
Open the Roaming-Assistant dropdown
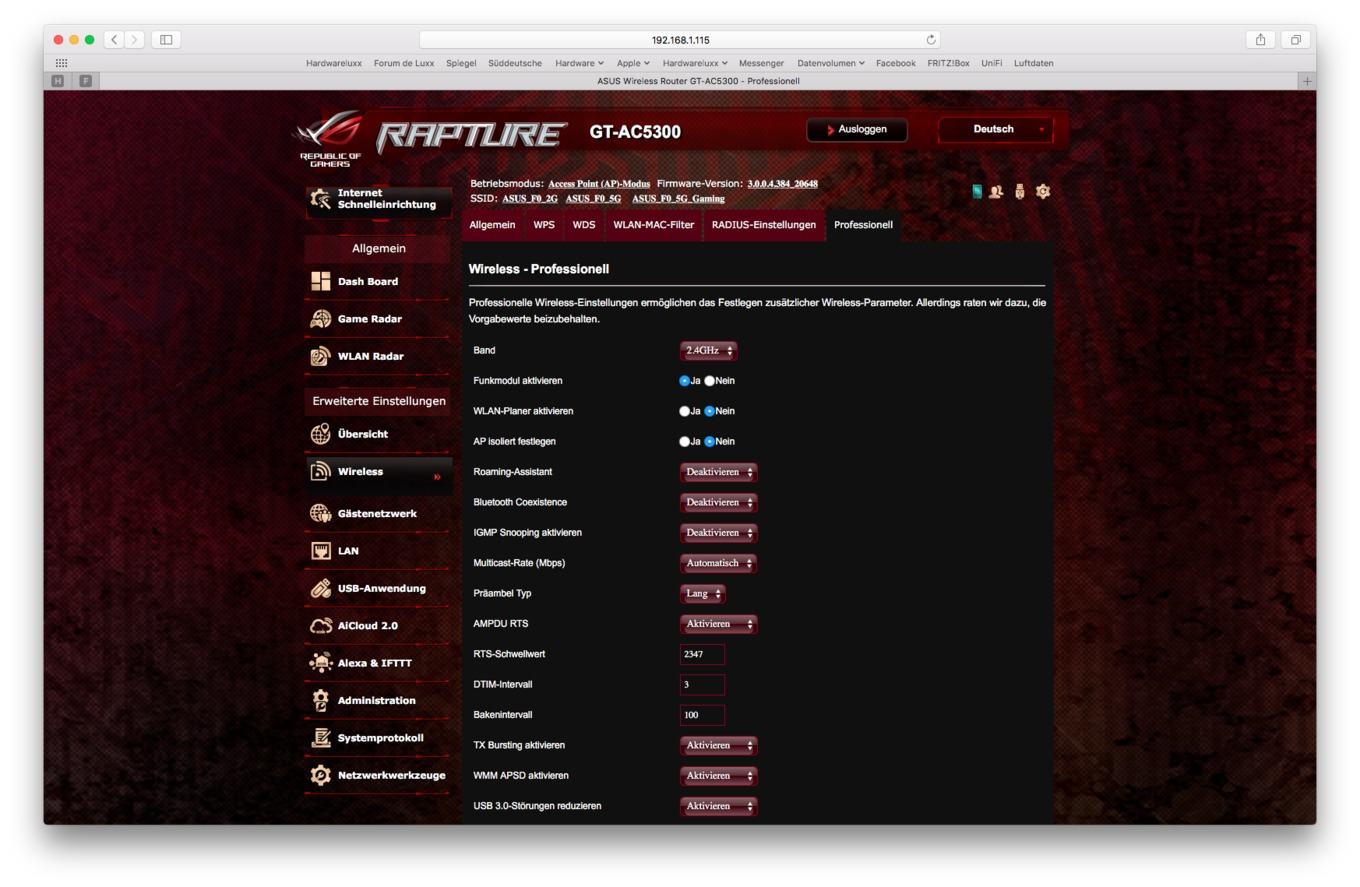pyautogui.click(x=719, y=472)
